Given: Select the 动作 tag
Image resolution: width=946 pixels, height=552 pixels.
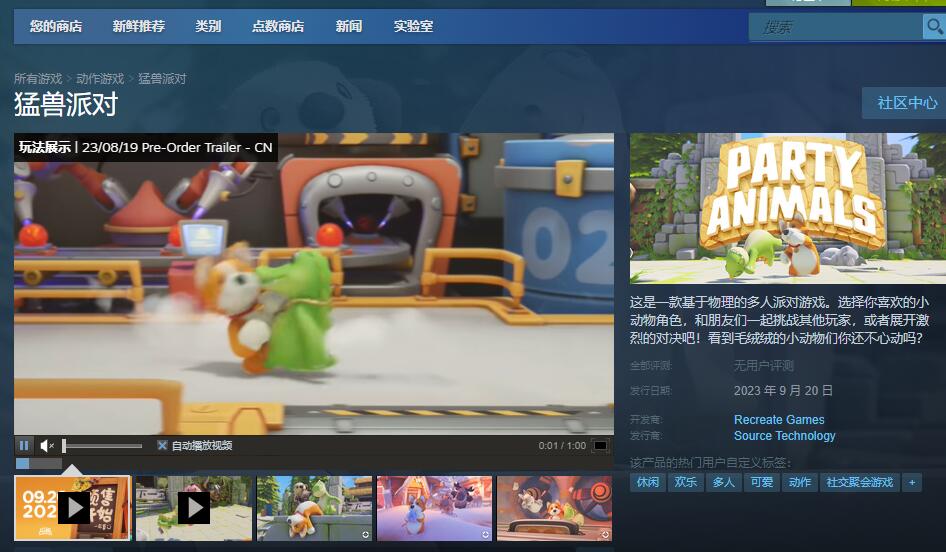Looking at the screenshot, I should 799,482.
